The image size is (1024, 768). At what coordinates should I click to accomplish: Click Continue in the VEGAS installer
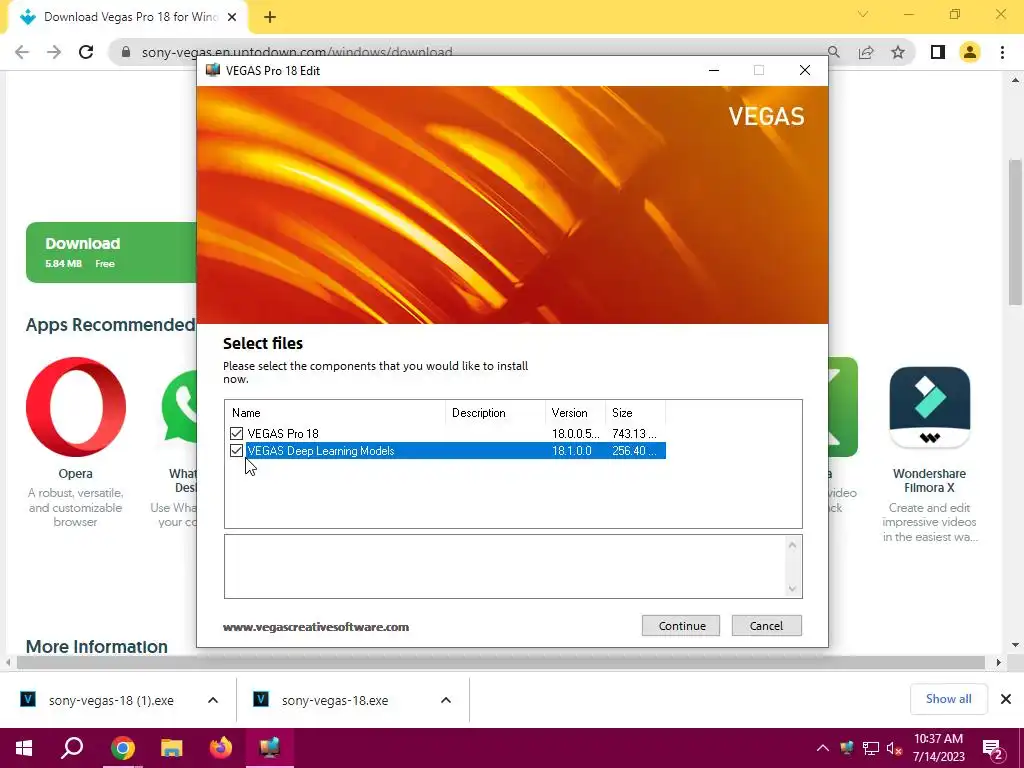pos(680,626)
